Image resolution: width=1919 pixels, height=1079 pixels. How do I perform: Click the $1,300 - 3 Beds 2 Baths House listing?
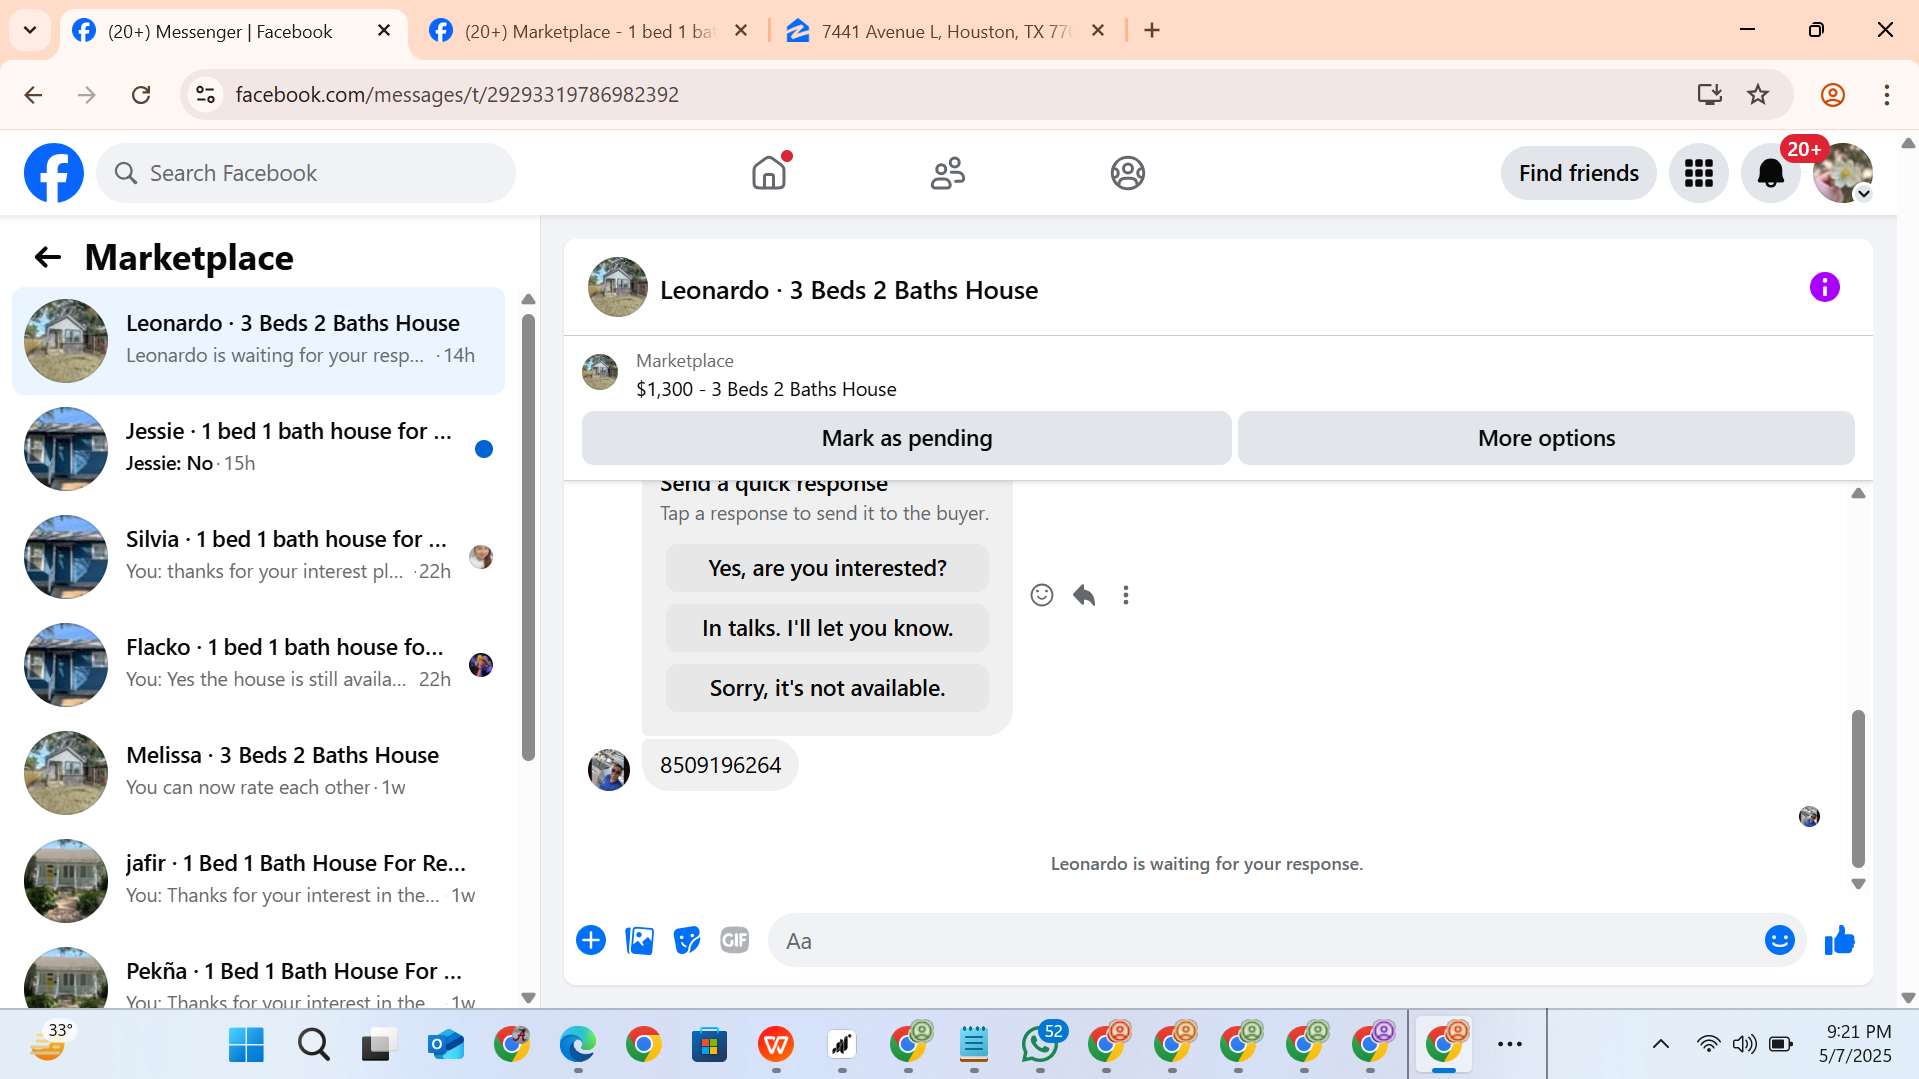point(766,389)
